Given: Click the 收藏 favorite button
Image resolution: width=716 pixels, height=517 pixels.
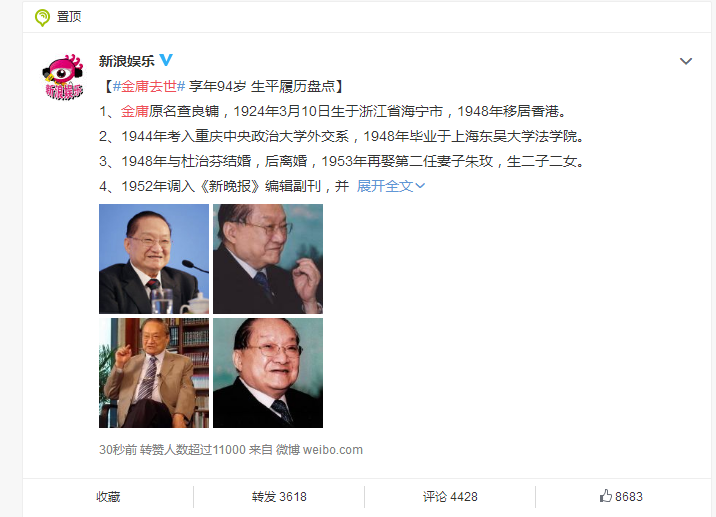Looking at the screenshot, I should point(108,496).
